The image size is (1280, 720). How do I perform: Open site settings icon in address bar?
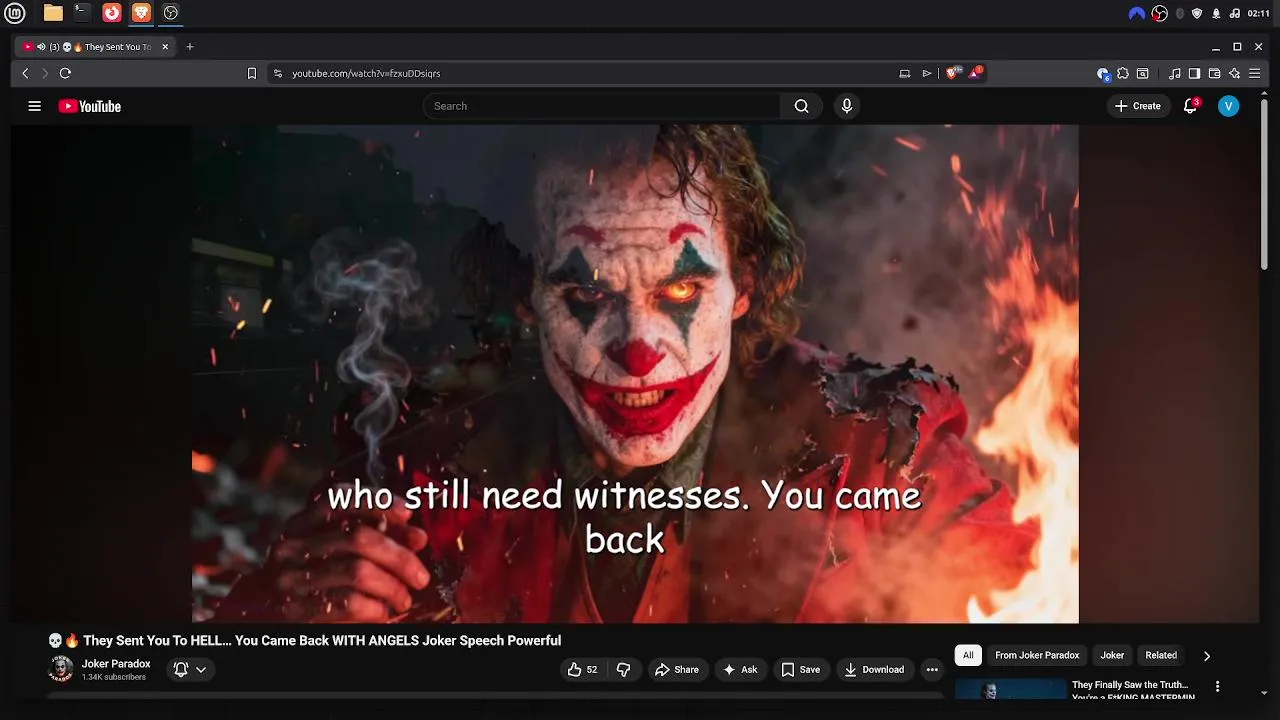278,73
